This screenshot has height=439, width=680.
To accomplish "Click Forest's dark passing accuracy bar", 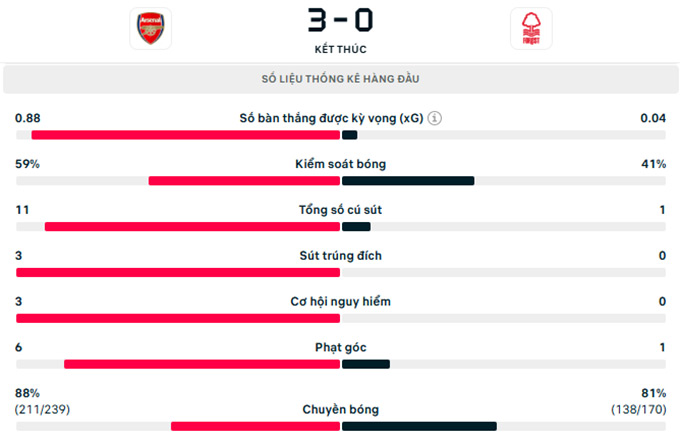I will [x=419, y=426].
